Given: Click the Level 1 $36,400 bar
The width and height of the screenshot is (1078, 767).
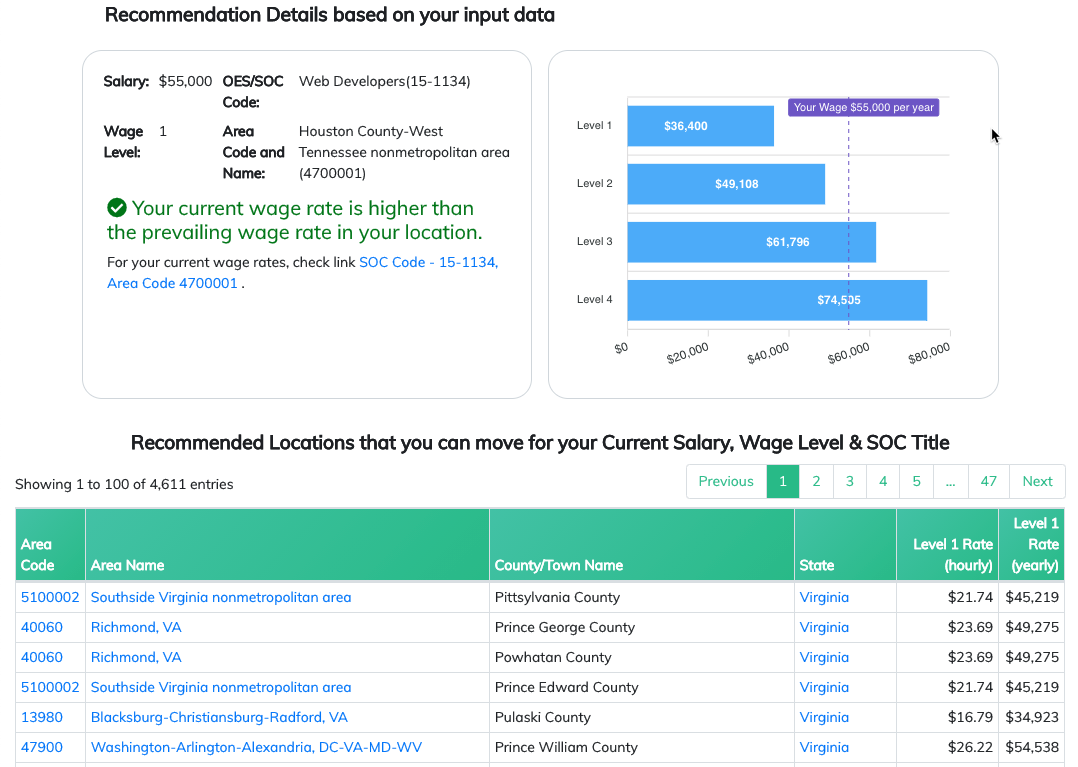Looking at the screenshot, I should tap(701, 126).
